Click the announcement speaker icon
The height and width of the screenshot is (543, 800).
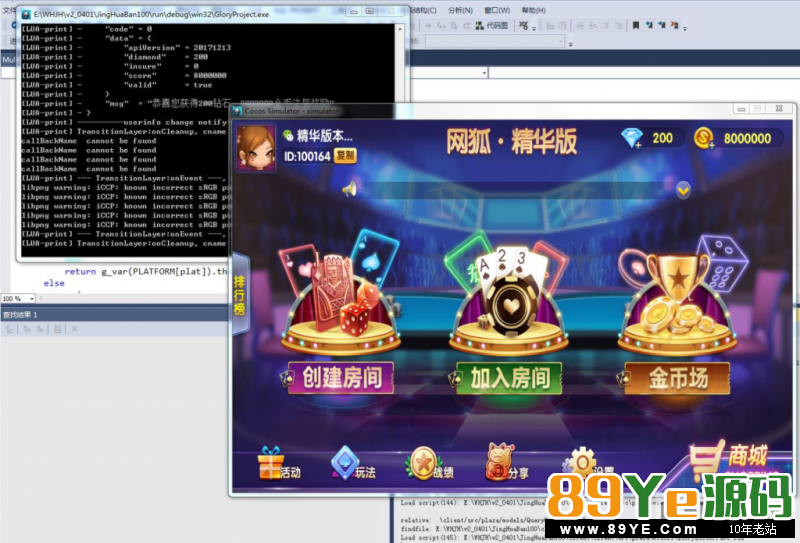[350, 190]
